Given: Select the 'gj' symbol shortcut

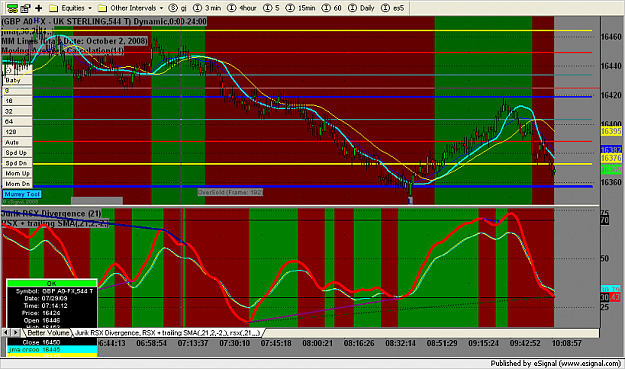Looking at the screenshot, I should point(178,8).
